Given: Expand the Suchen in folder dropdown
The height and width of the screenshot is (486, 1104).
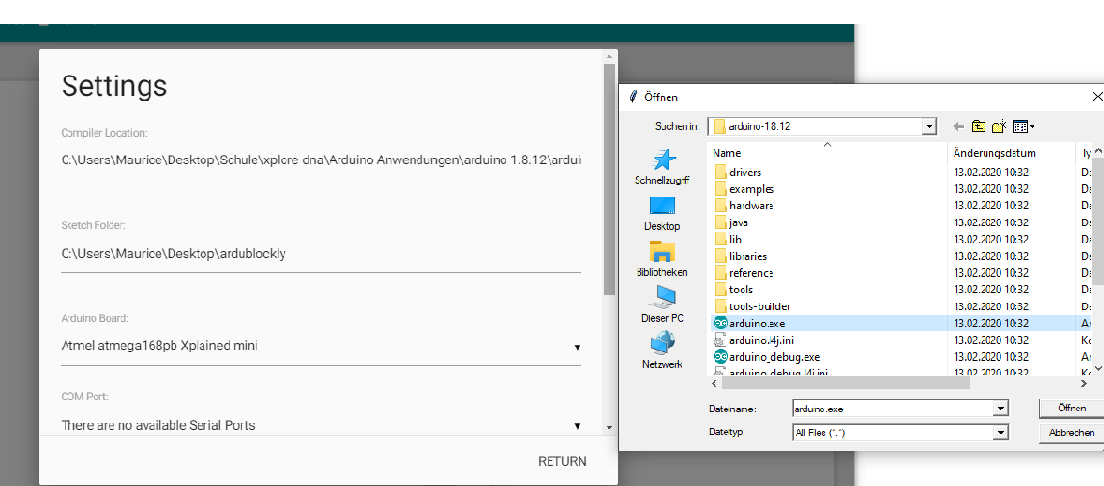Looking at the screenshot, I should click(929, 127).
